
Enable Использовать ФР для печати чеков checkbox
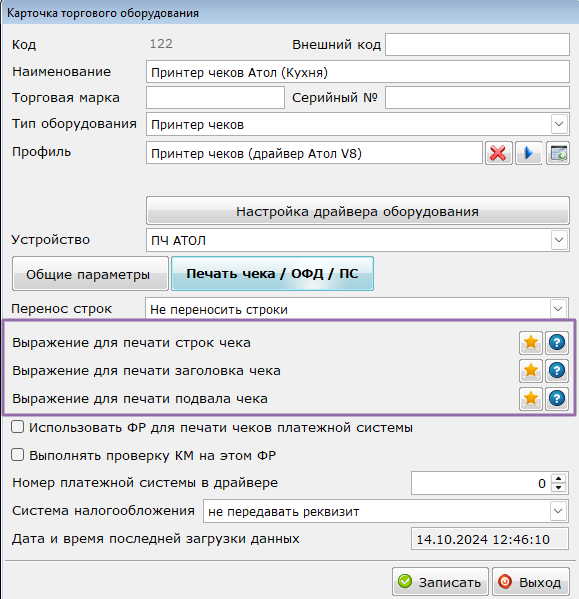tap(18, 427)
